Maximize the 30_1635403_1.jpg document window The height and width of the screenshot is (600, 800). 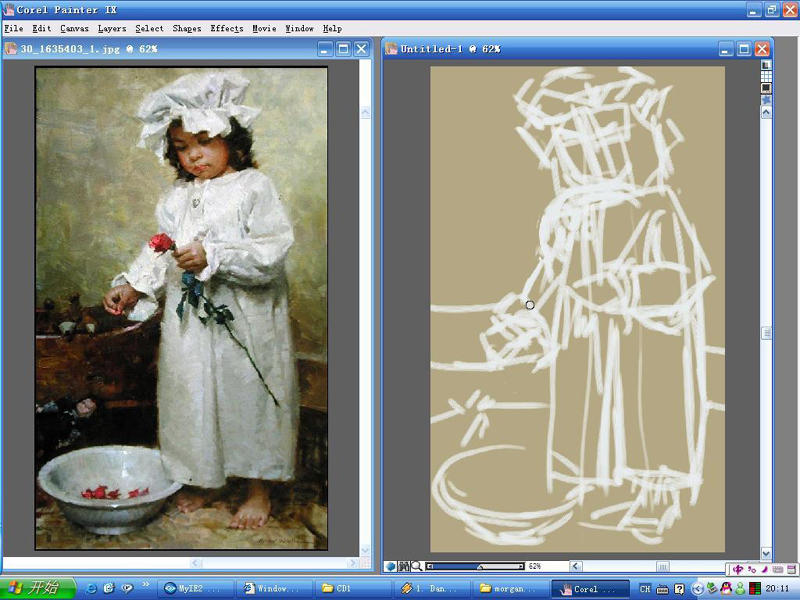343,49
